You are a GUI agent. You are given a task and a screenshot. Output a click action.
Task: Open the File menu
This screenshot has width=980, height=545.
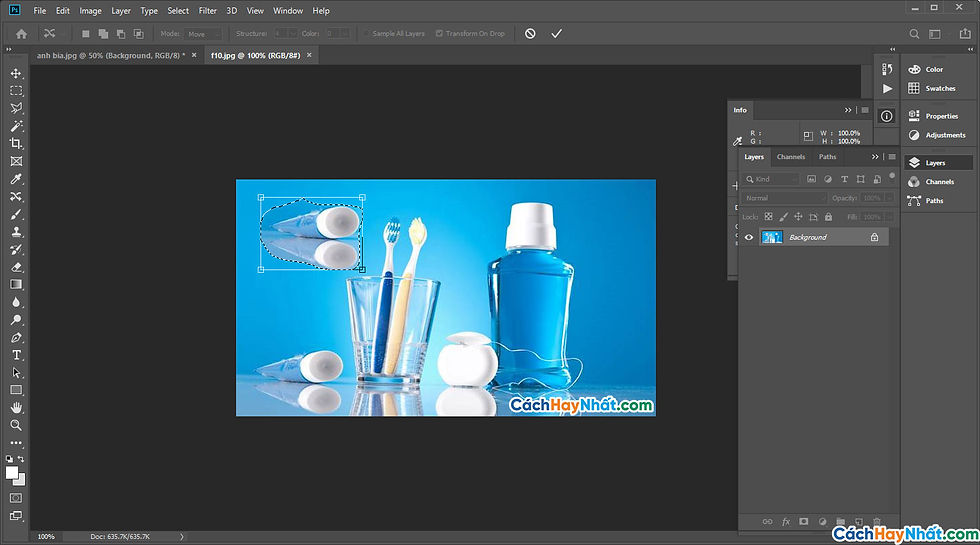(x=39, y=11)
